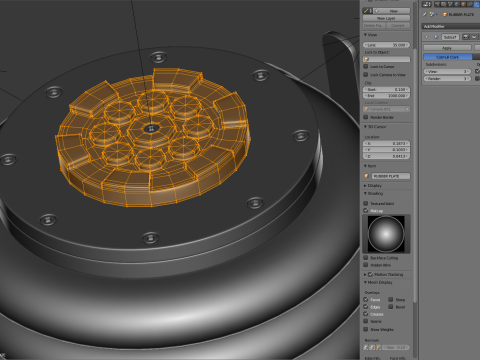This screenshot has height=360, width=480.
Task: Open the matcap sphere thumbnail
Action: 386,234
